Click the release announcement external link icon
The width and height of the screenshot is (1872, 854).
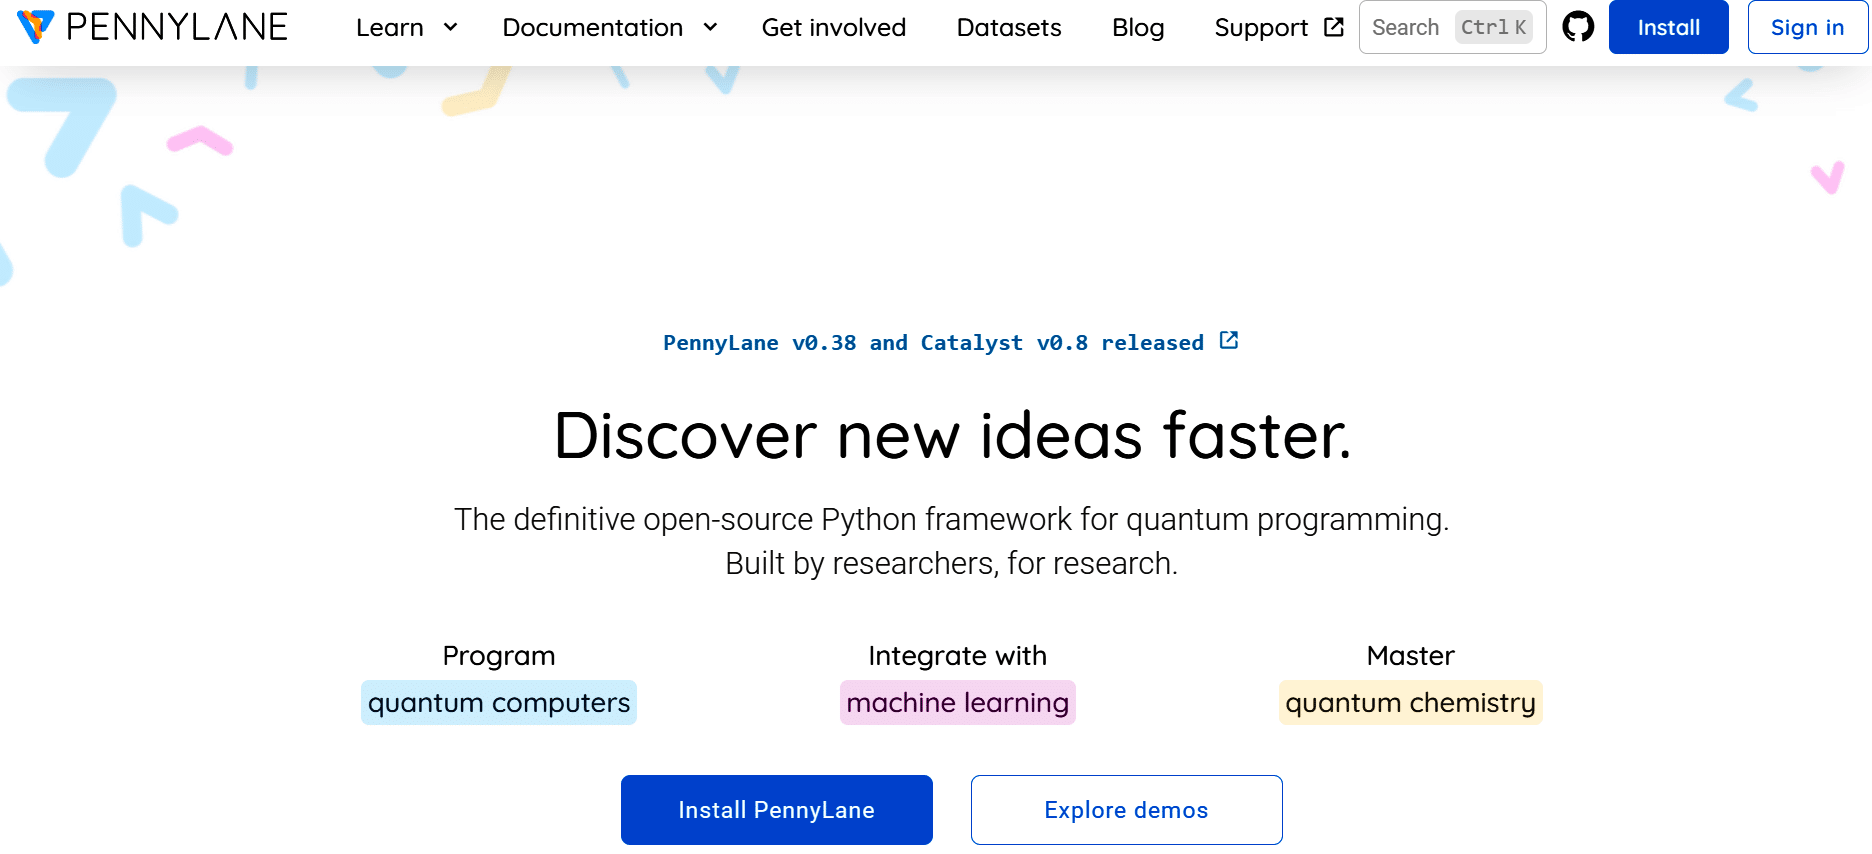(x=1229, y=341)
